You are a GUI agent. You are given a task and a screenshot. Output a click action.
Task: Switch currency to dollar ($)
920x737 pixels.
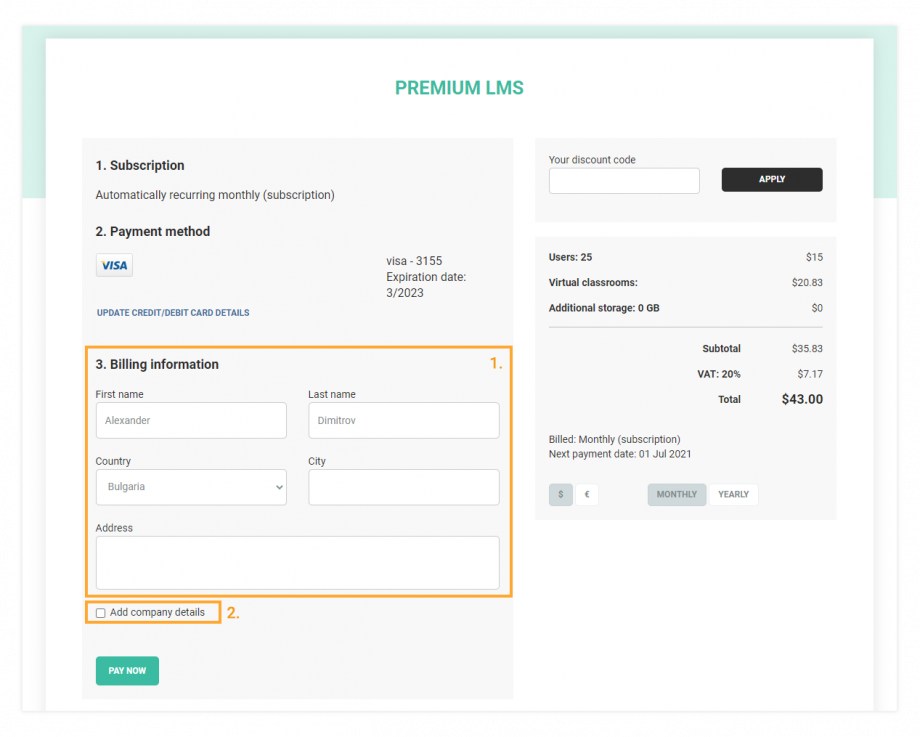point(561,495)
